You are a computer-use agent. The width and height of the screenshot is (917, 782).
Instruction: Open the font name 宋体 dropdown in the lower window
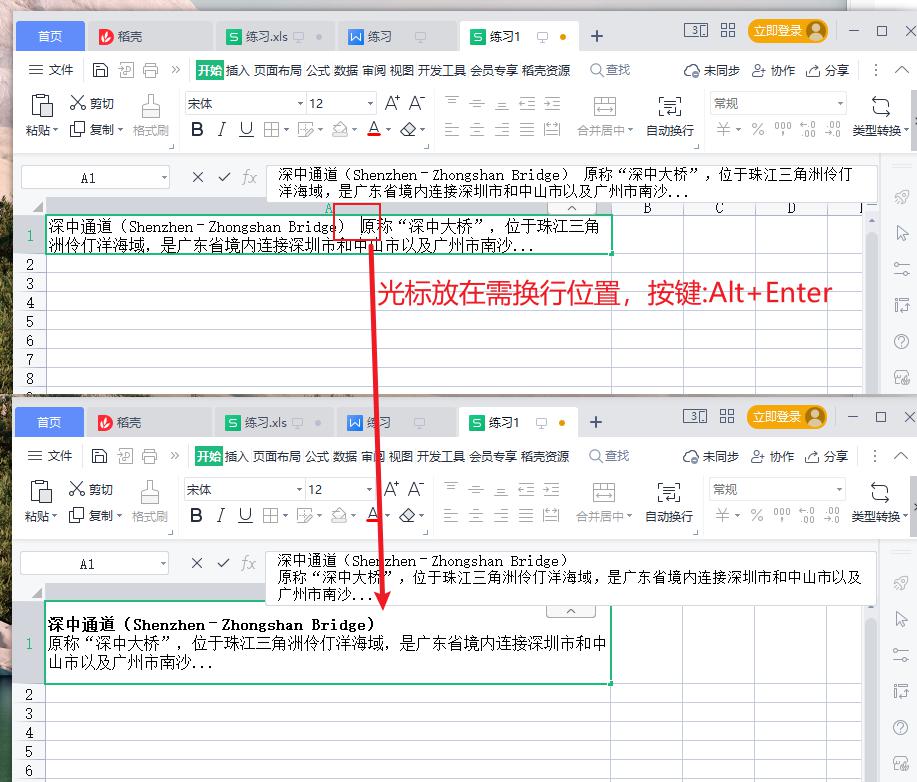[x=299, y=490]
